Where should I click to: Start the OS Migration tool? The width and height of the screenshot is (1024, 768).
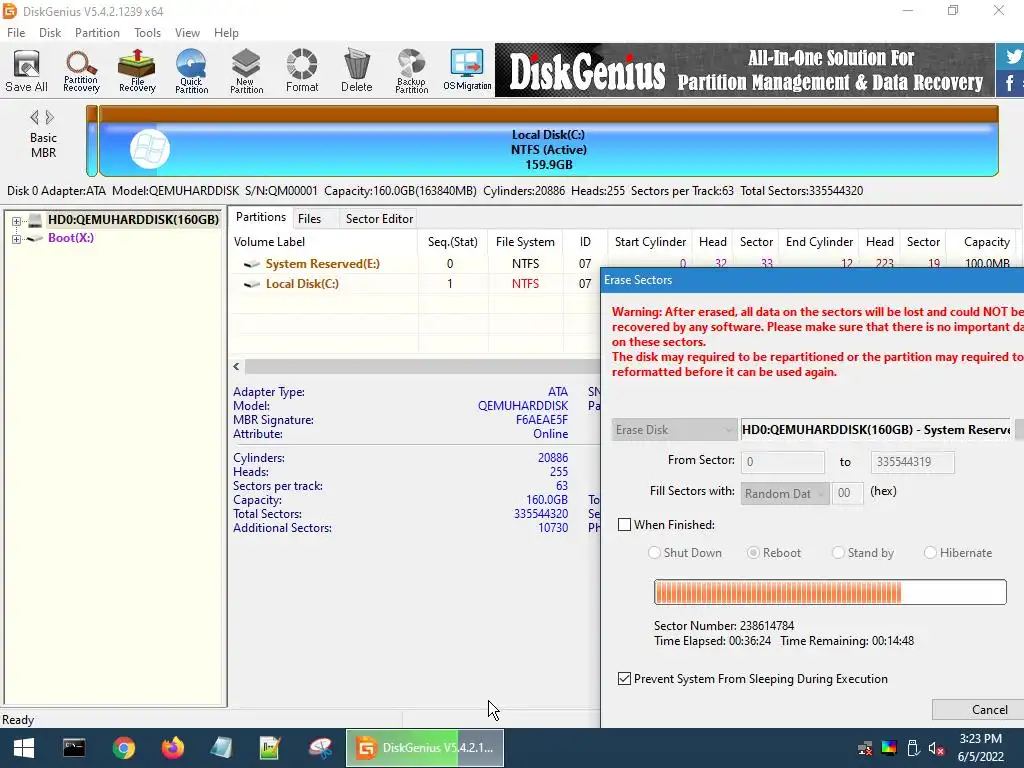[x=467, y=71]
